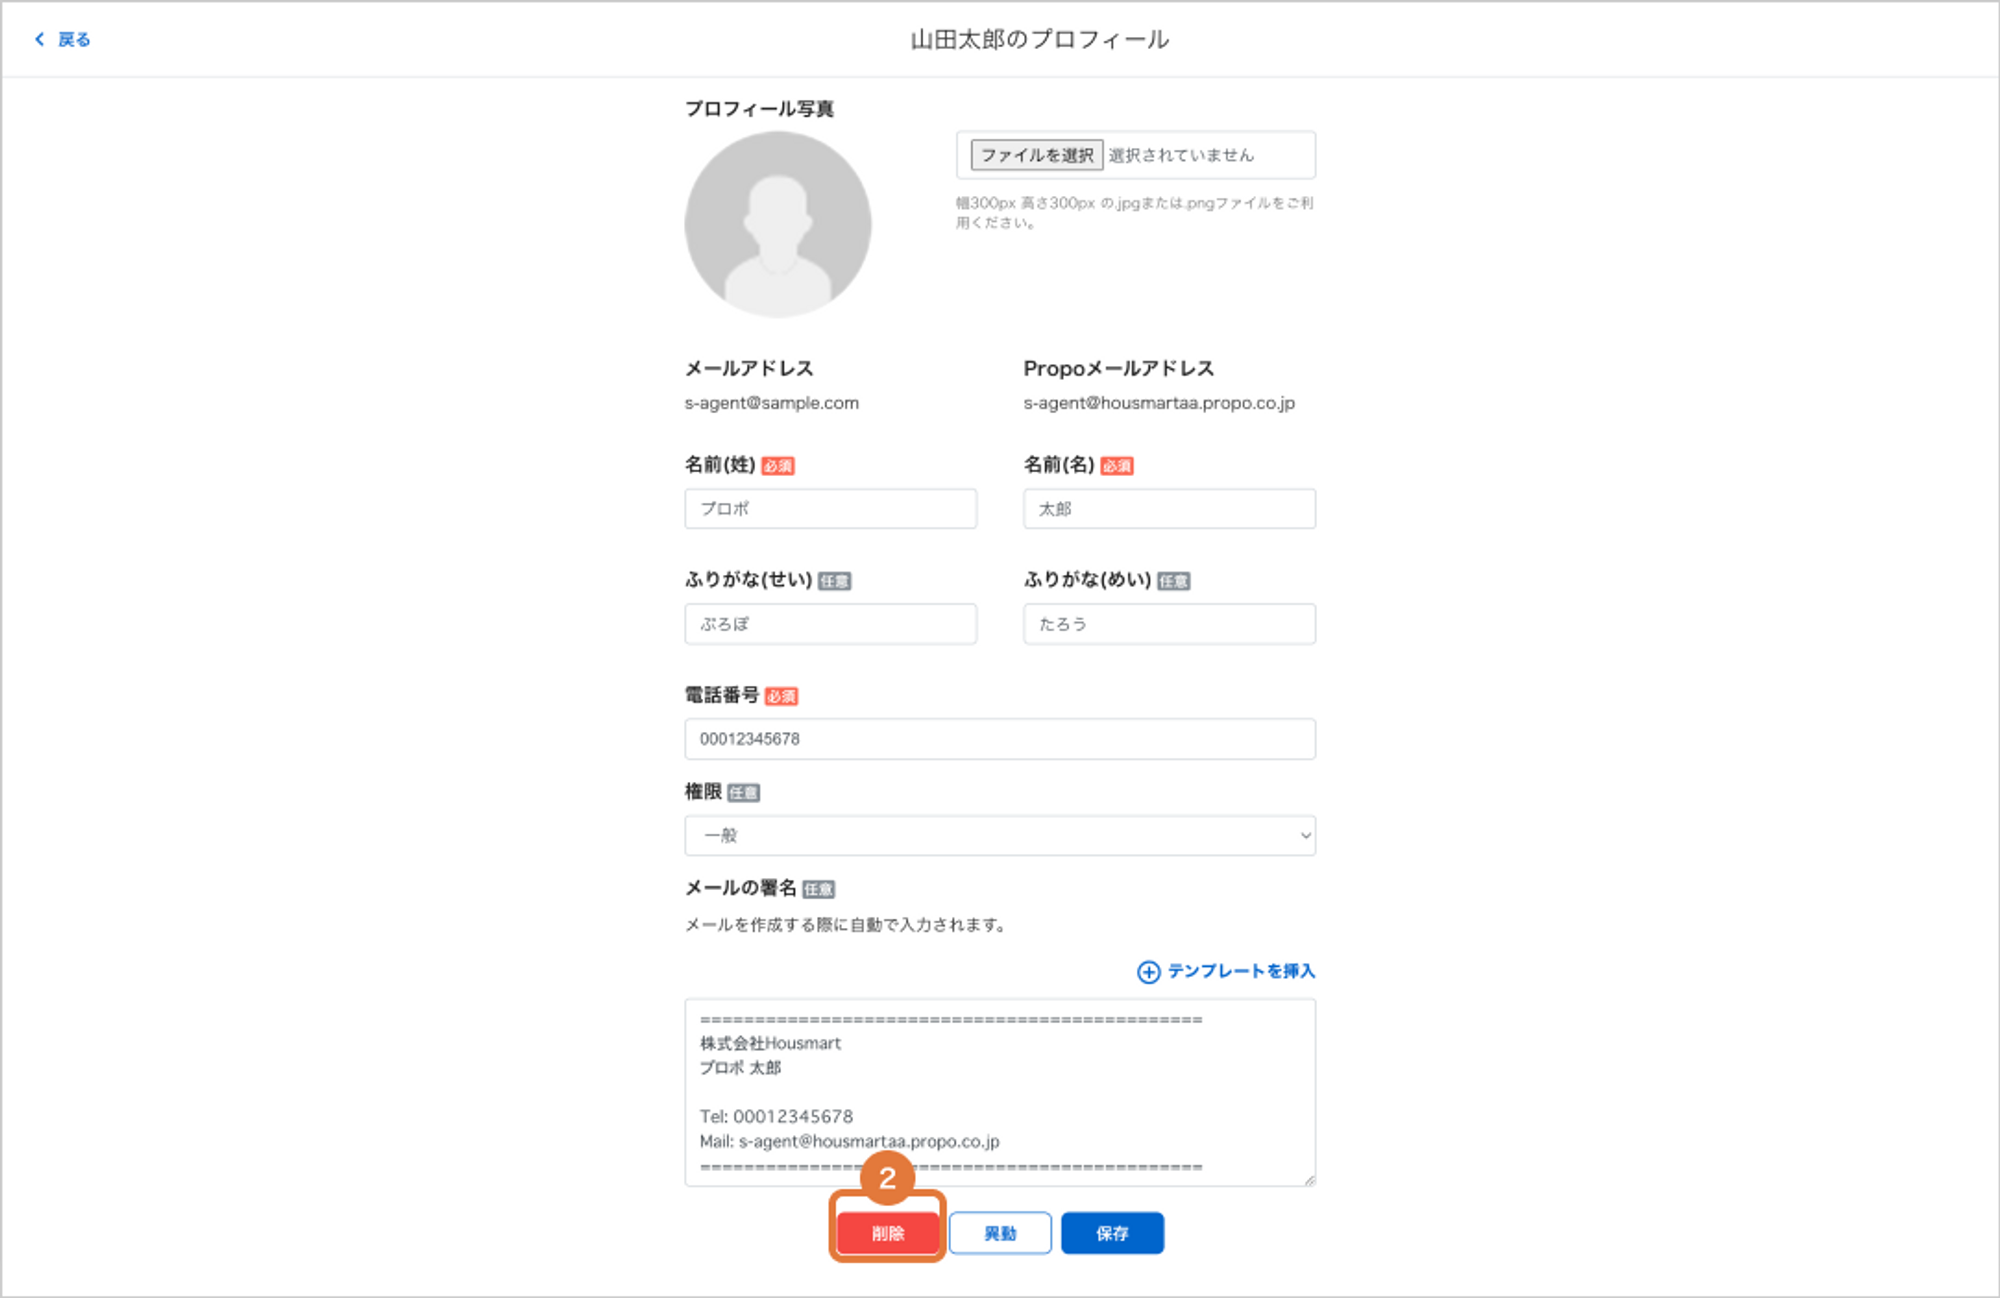The width and height of the screenshot is (2000, 1298).
Task: Click the ふりがな(せい) field
Action: (x=830, y=624)
